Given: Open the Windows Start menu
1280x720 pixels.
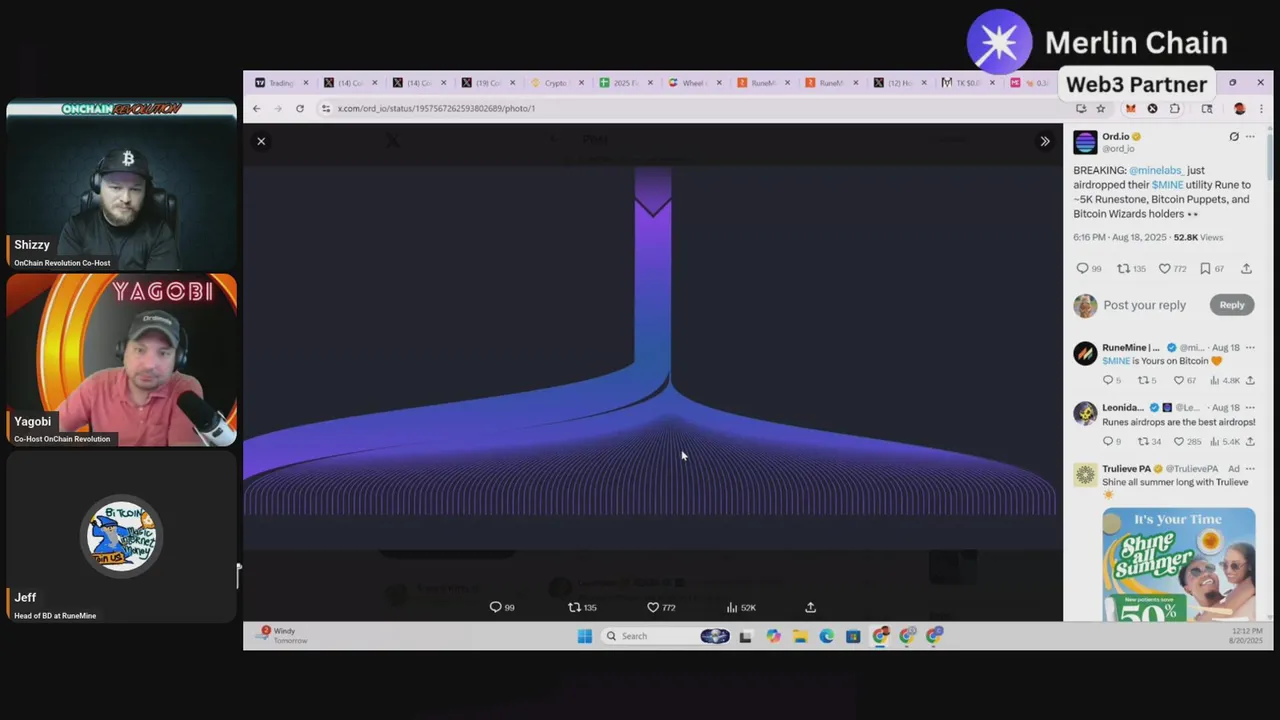Looking at the screenshot, I should (585, 636).
